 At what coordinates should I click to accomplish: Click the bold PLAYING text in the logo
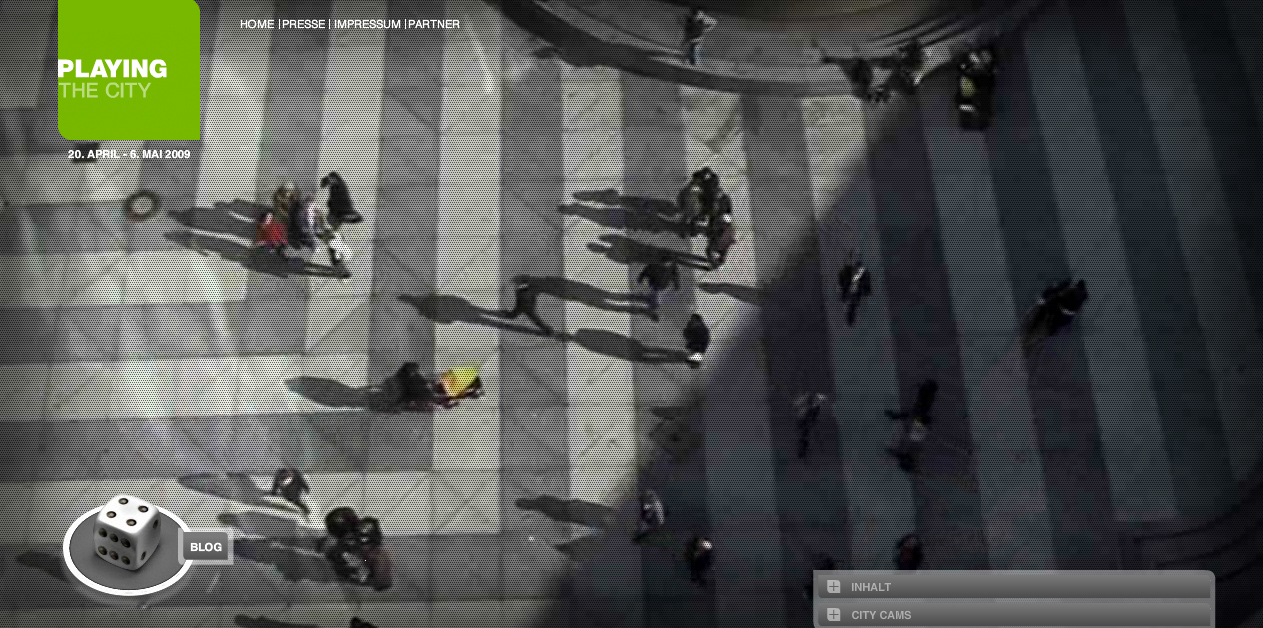tap(112, 69)
